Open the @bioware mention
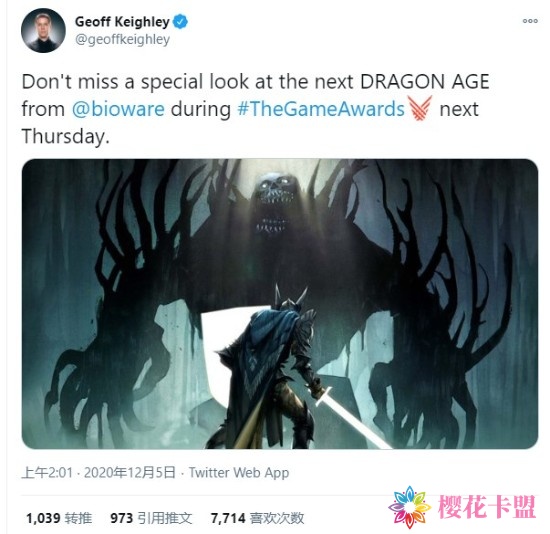Image resolution: width=550 pixels, height=534 pixels. click(118, 109)
